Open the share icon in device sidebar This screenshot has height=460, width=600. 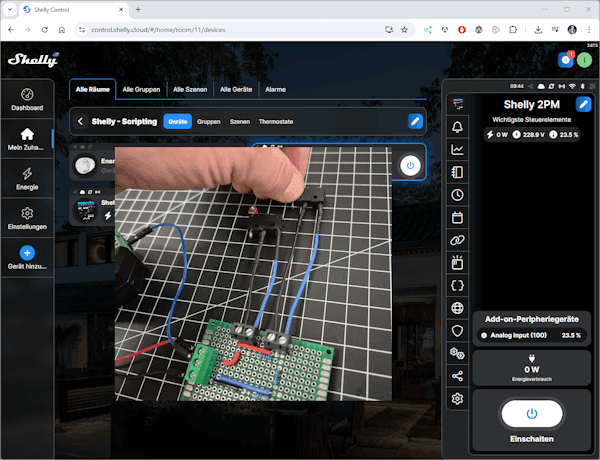[458, 376]
